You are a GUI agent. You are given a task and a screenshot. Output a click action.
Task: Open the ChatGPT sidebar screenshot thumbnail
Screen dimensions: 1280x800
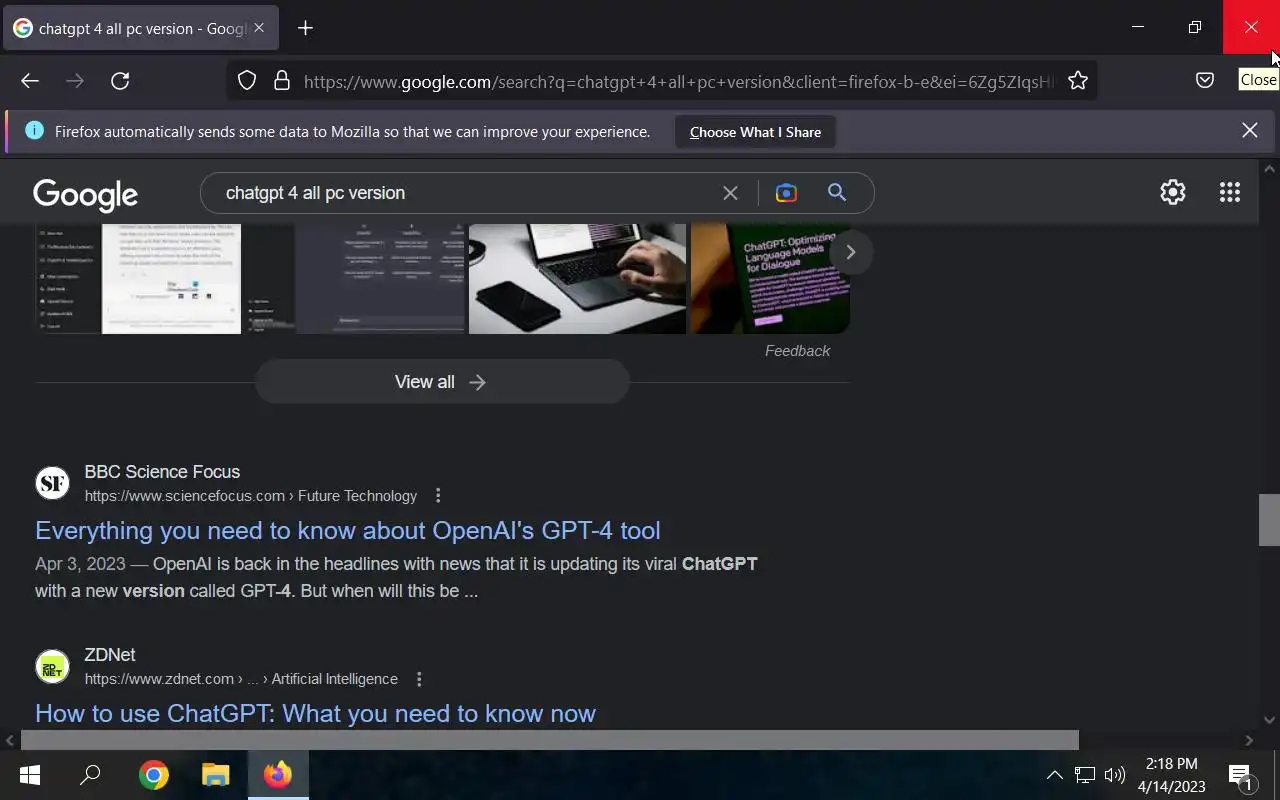click(x=138, y=278)
